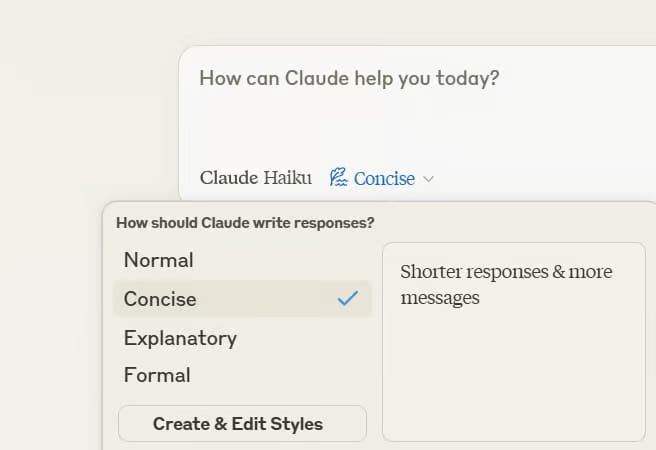
Task: Open the Claude Haiku model selector
Action: pos(256,178)
